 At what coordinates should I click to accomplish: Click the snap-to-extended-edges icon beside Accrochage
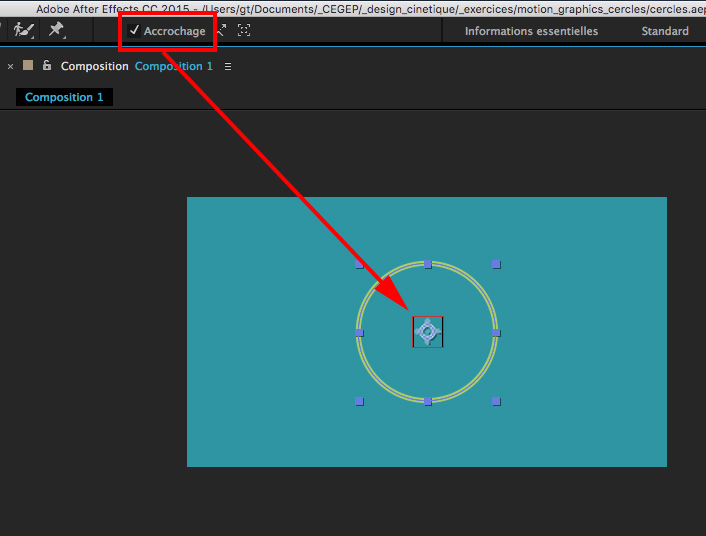tap(221, 30)
